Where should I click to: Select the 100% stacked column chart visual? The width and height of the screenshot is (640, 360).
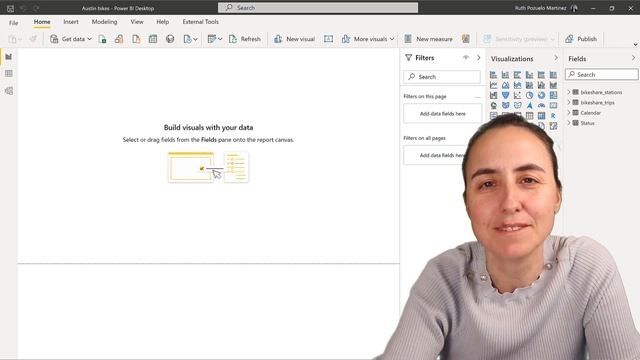[553, 75]
